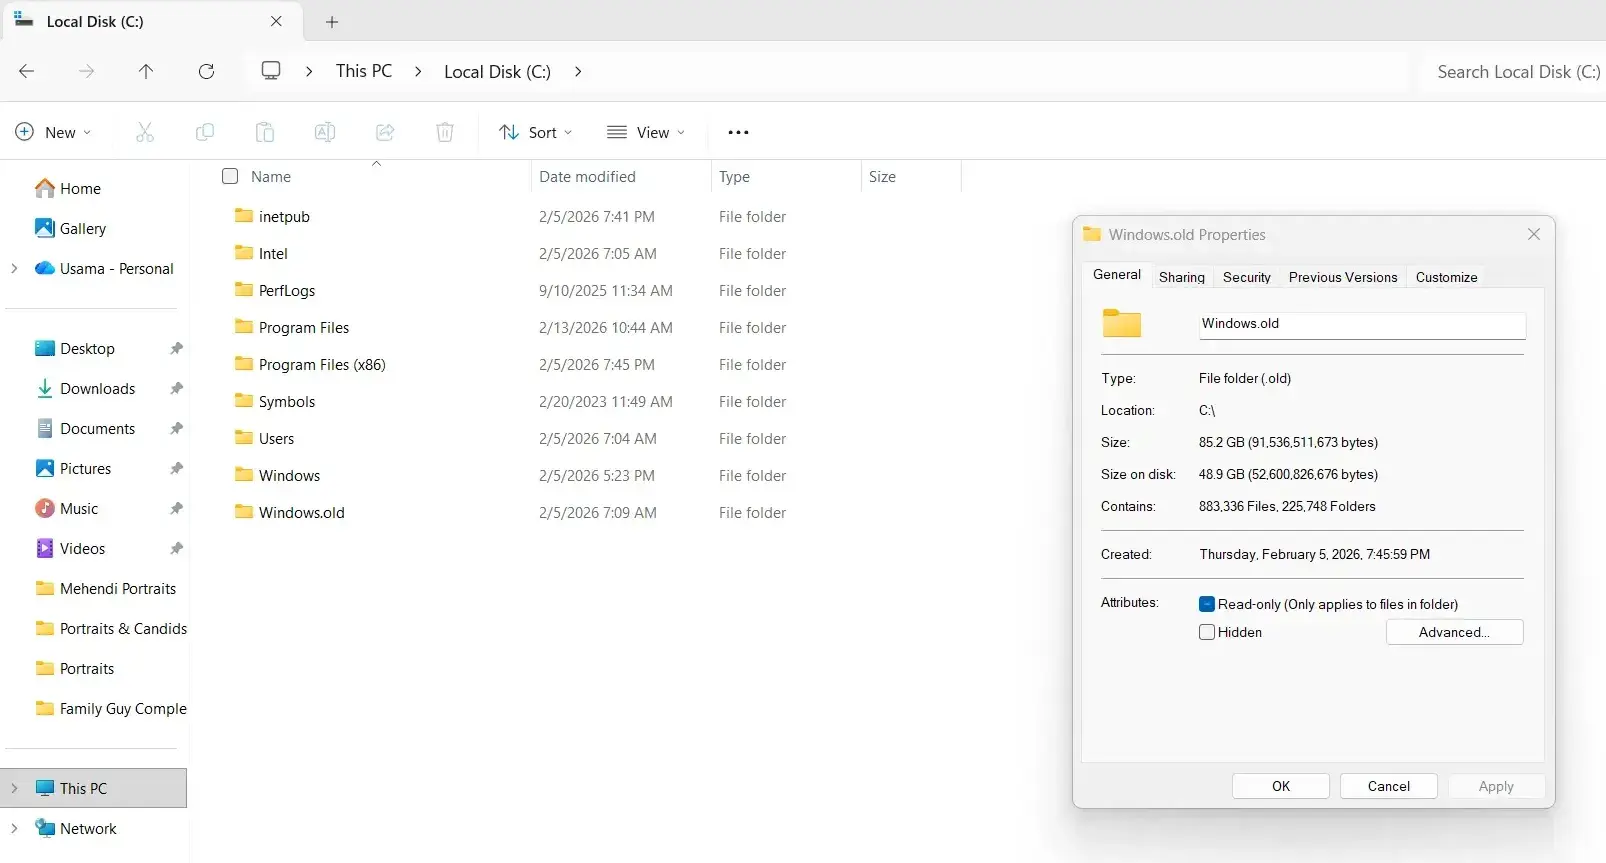Check the select-all box beside Name
The width and height of the screenshot is (1606, 863).
[230, 176]
